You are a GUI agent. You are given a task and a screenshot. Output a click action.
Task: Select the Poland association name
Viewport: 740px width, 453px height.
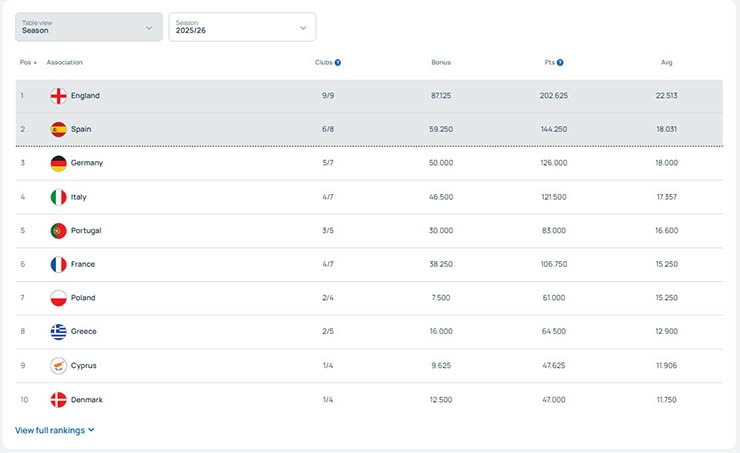pyautogui.click(x=83, y=298)
